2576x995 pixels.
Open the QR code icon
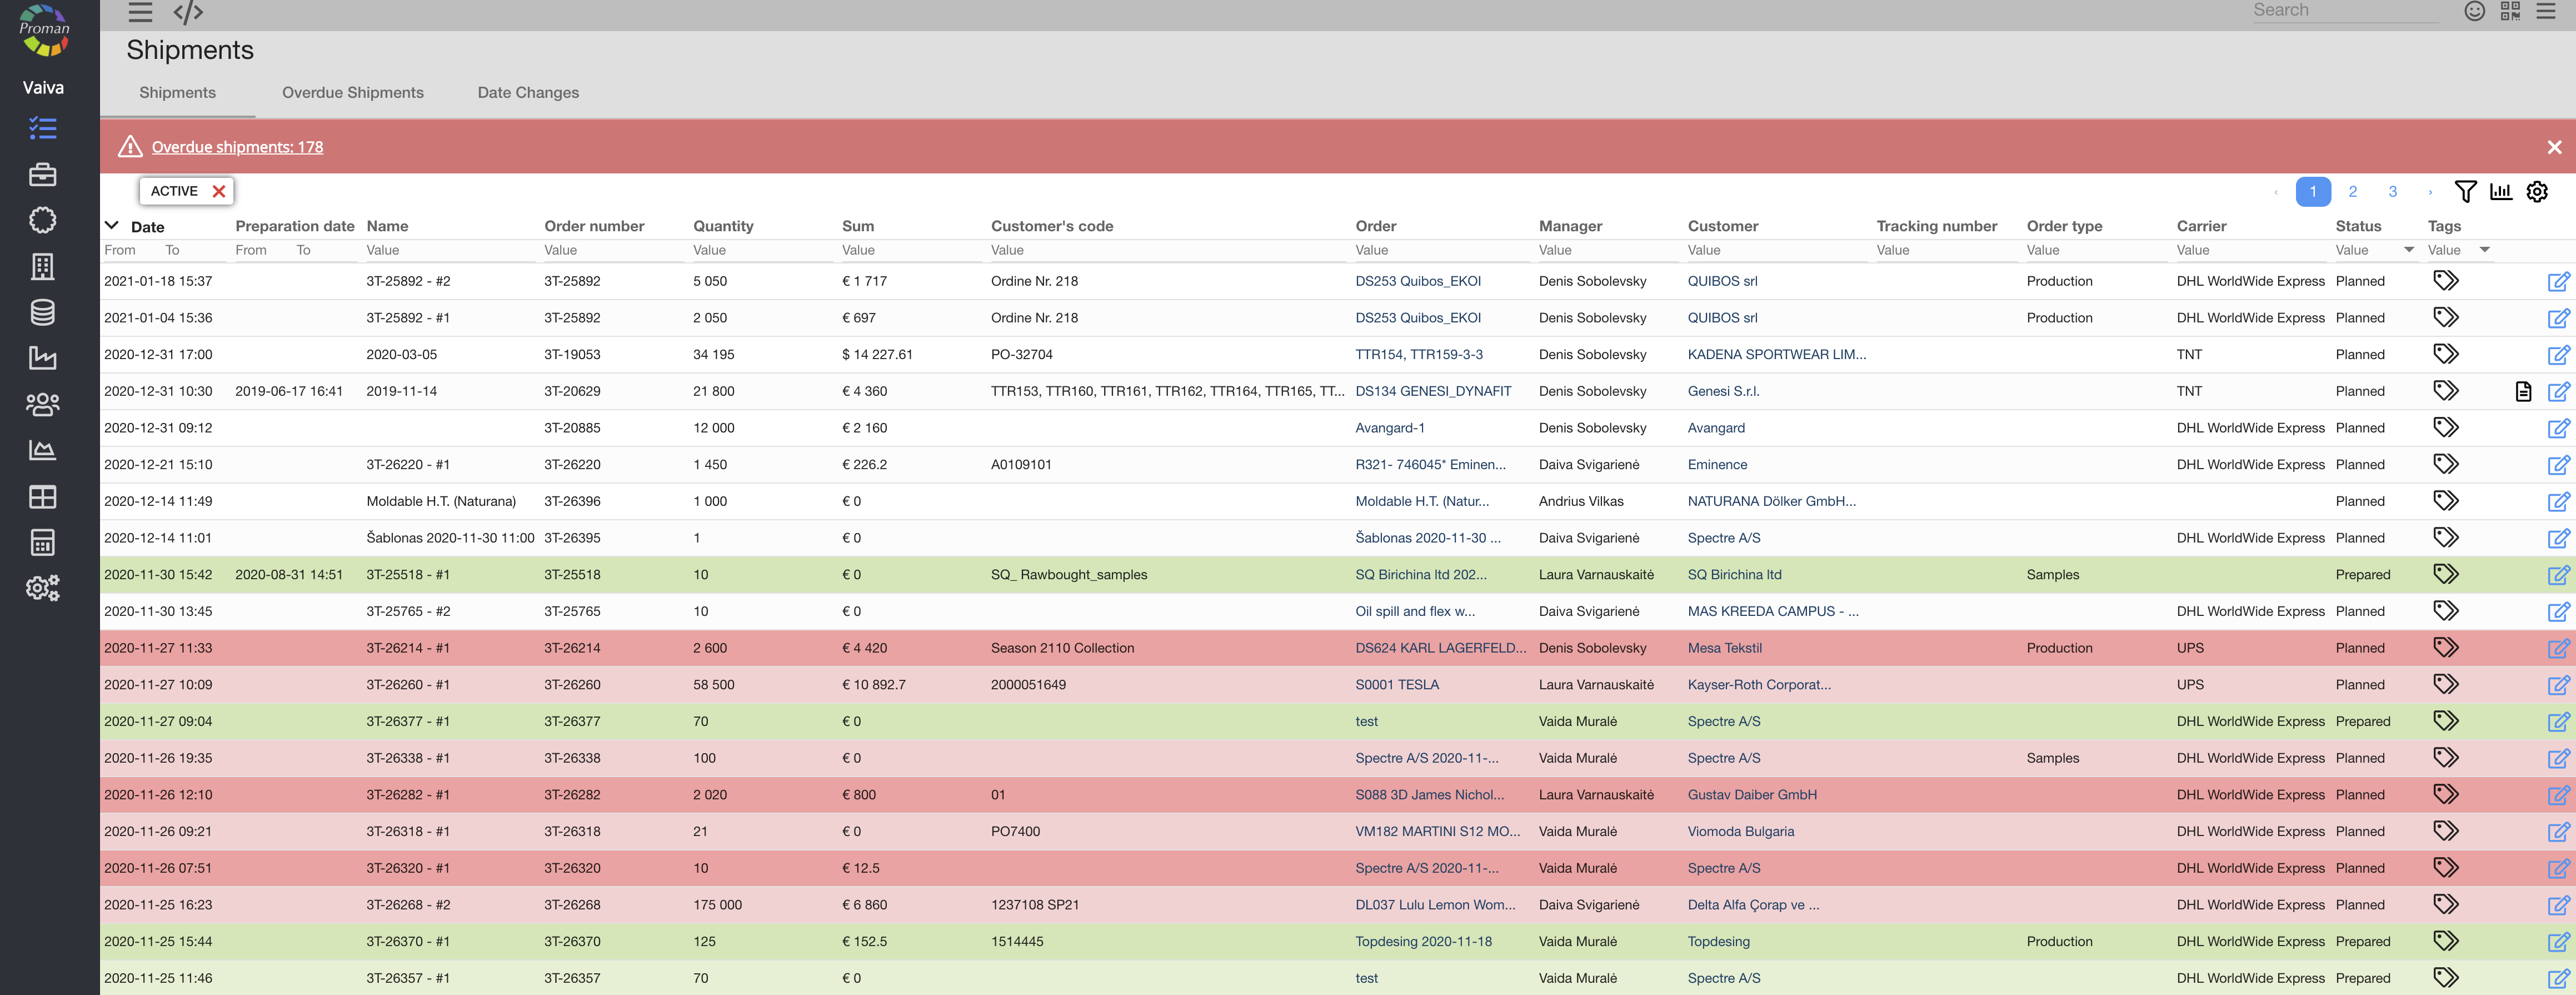click(2510, 11)
